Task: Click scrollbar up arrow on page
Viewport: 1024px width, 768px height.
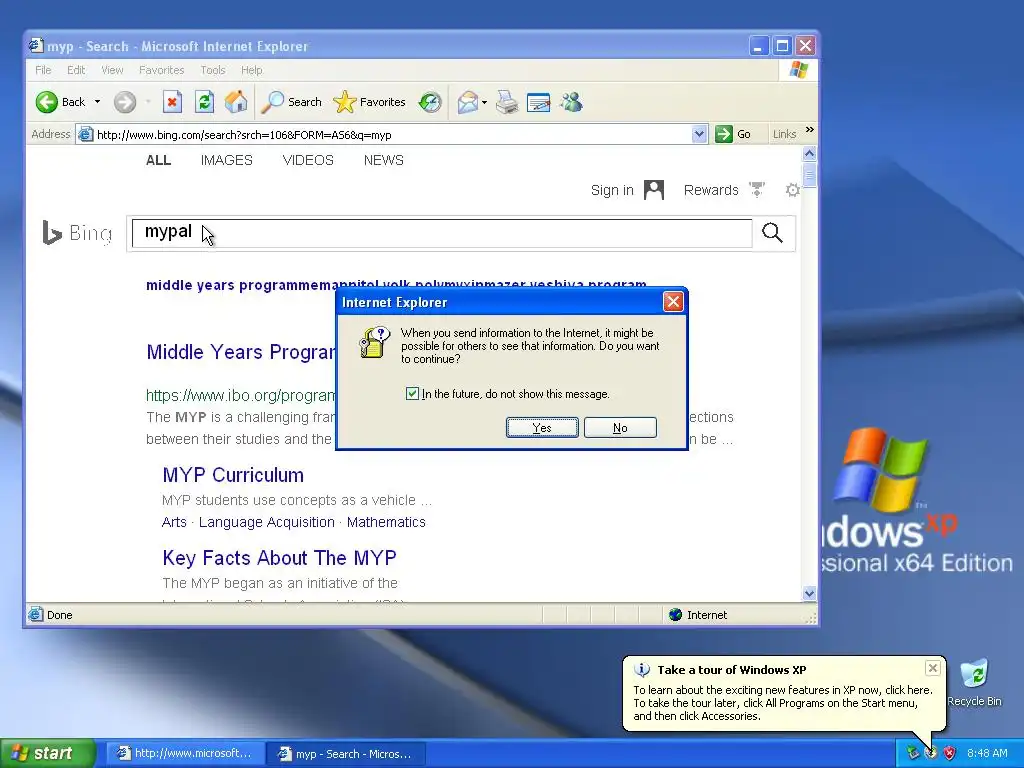Action: 809,153
